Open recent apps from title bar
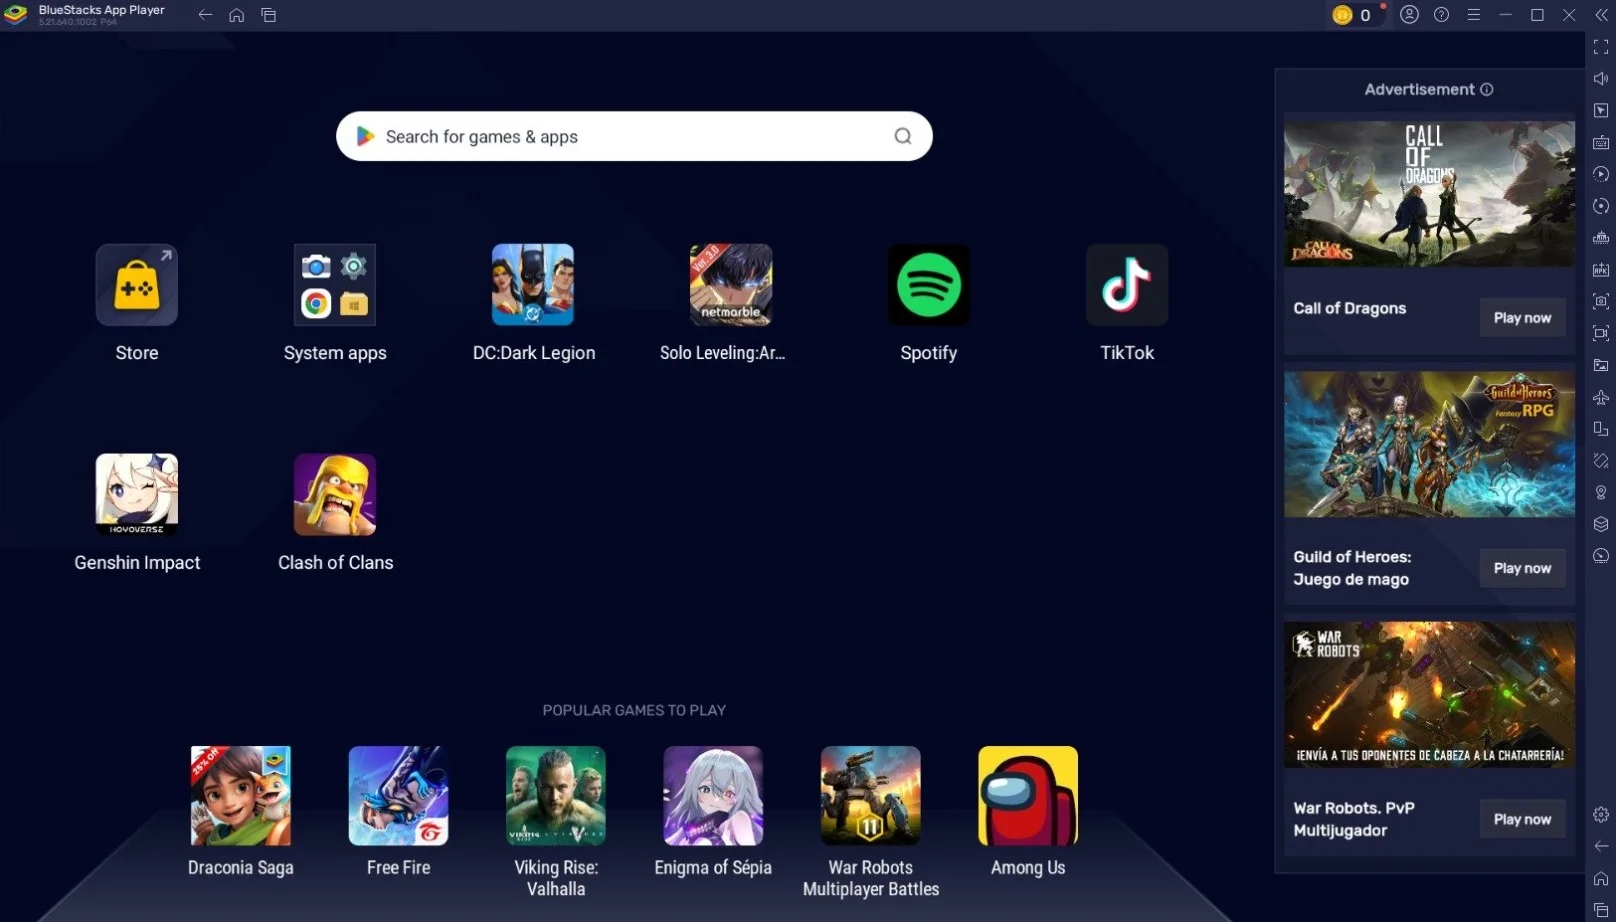1616x922 pixels. pos(269,15)
